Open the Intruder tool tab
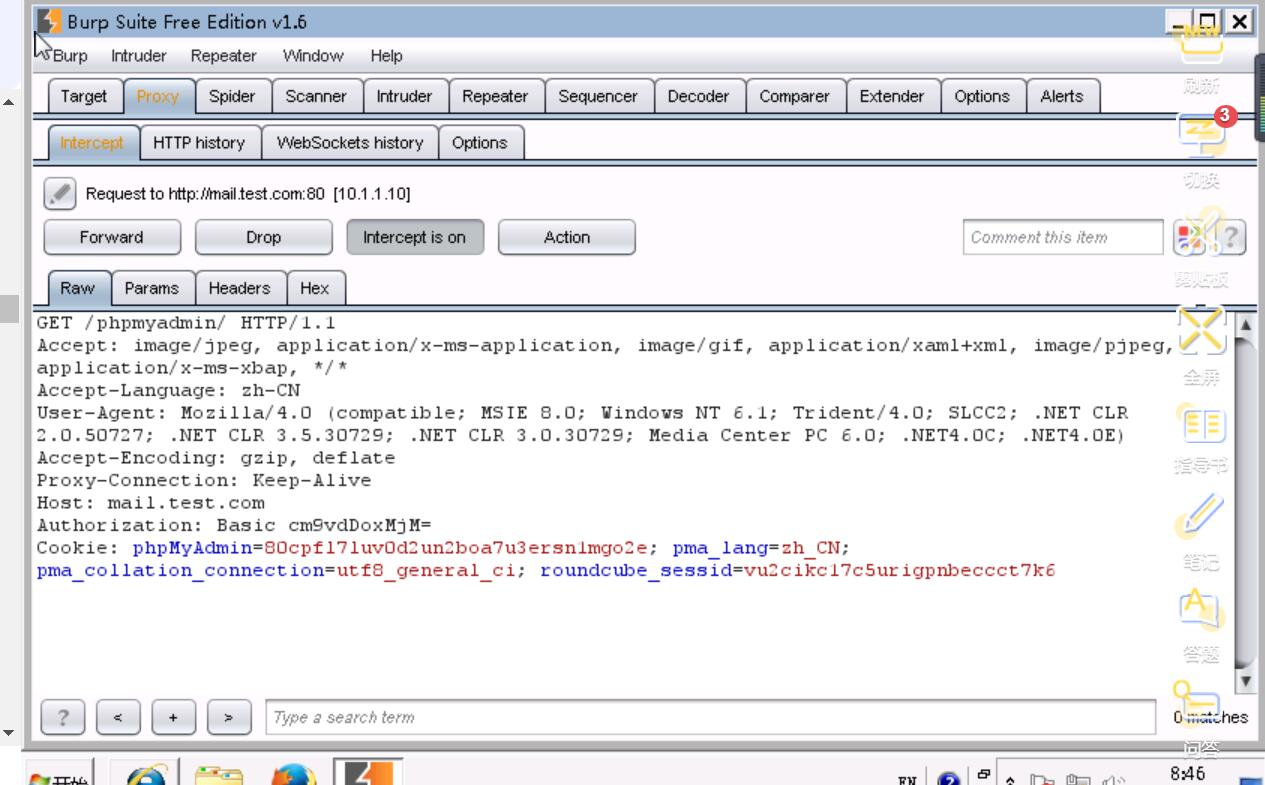 pyautogui.click(x=404, y=96)
